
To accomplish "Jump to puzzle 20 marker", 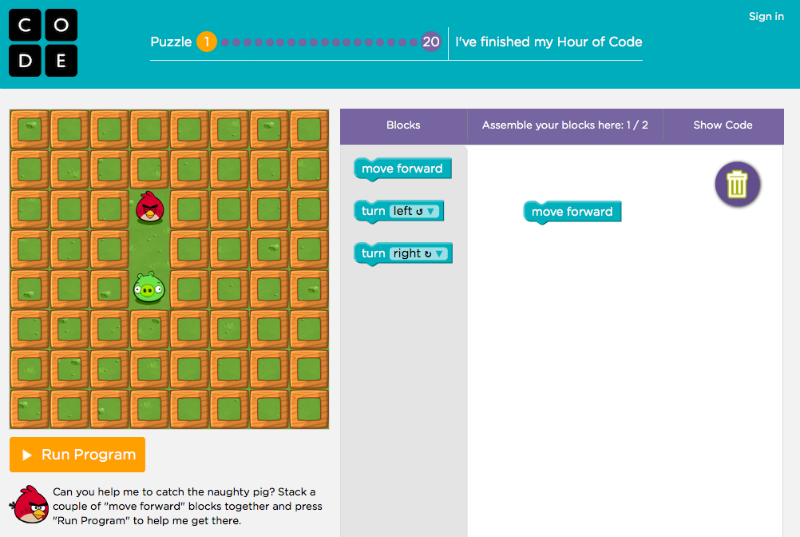I will pyautogui.click(x=431, y=41).
